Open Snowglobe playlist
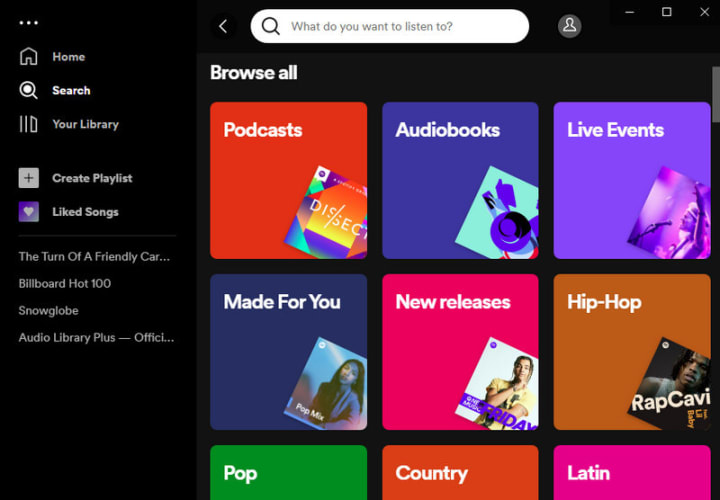720x500 pixels. point(49,310)
